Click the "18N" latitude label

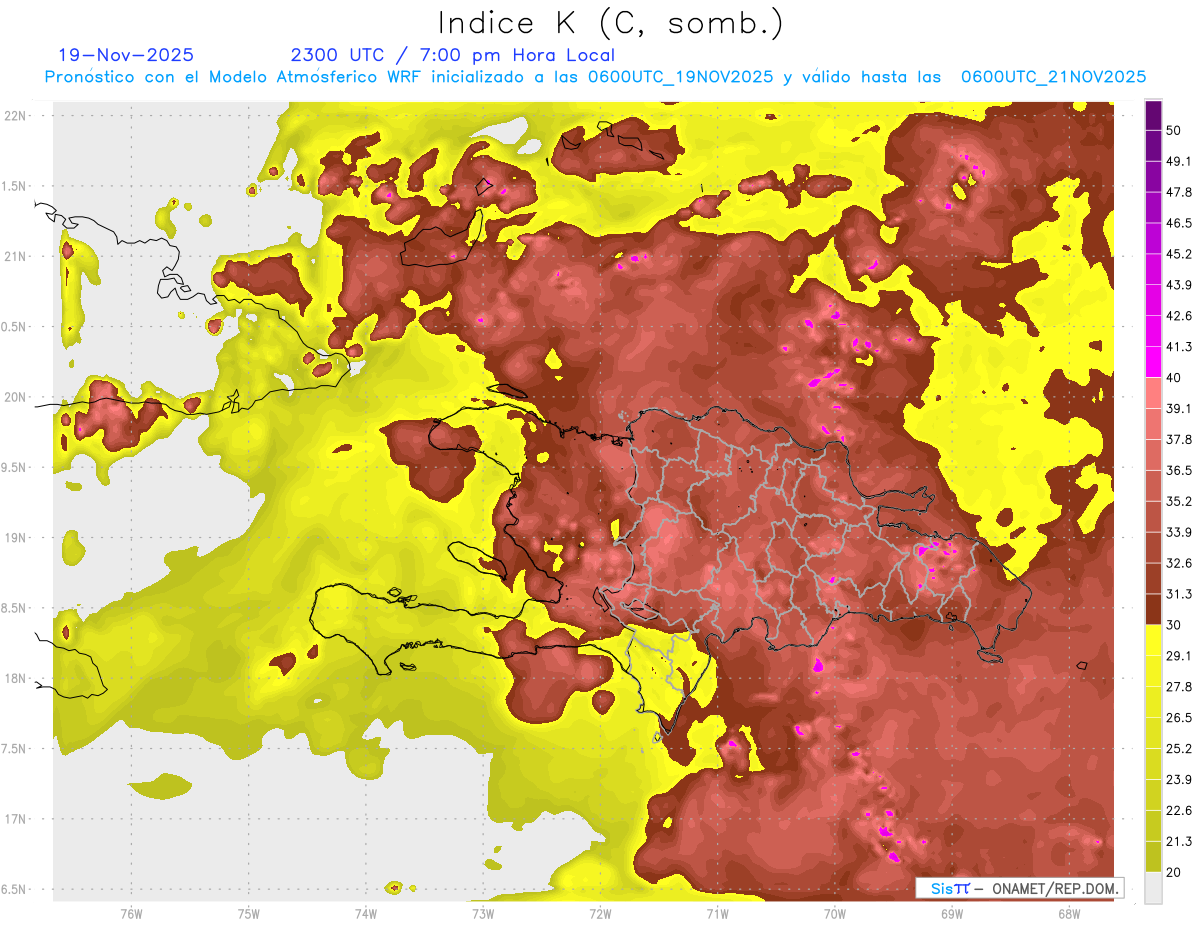tap(14, 678)
